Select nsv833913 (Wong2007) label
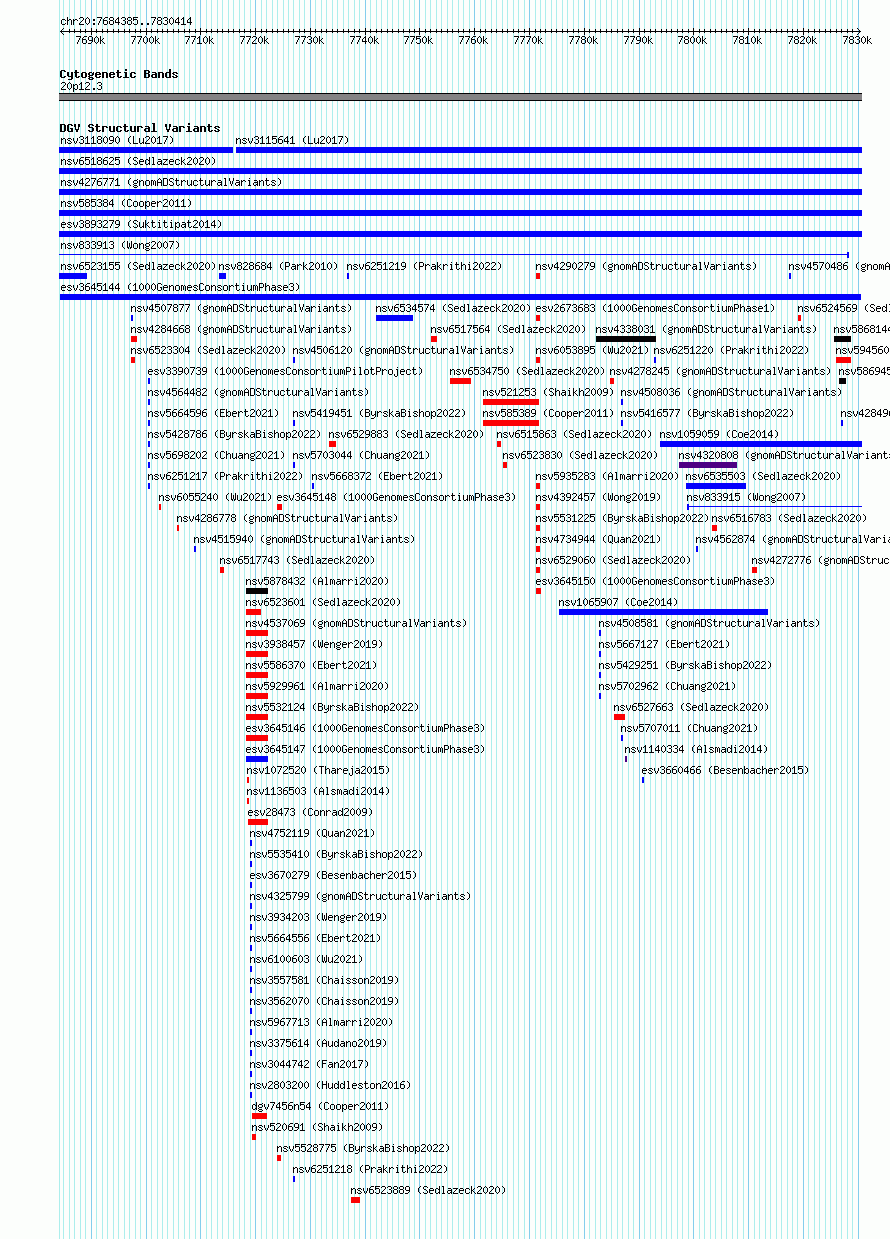This screenshot has width=890, height=1239. coord(120,245)
